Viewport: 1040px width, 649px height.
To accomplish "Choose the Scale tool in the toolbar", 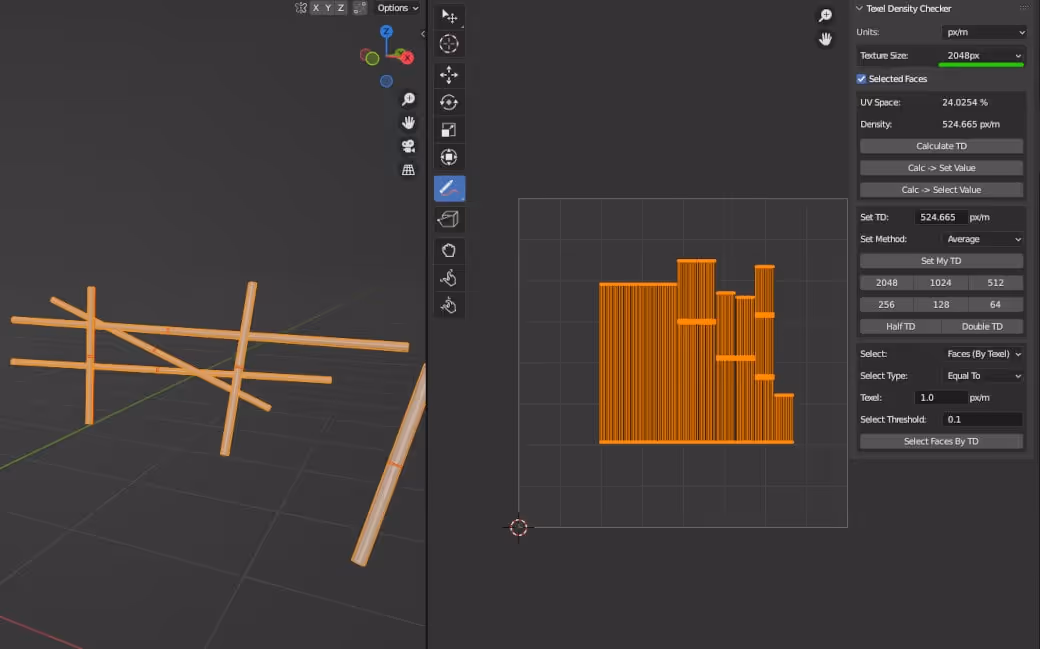I will [449, 129].
